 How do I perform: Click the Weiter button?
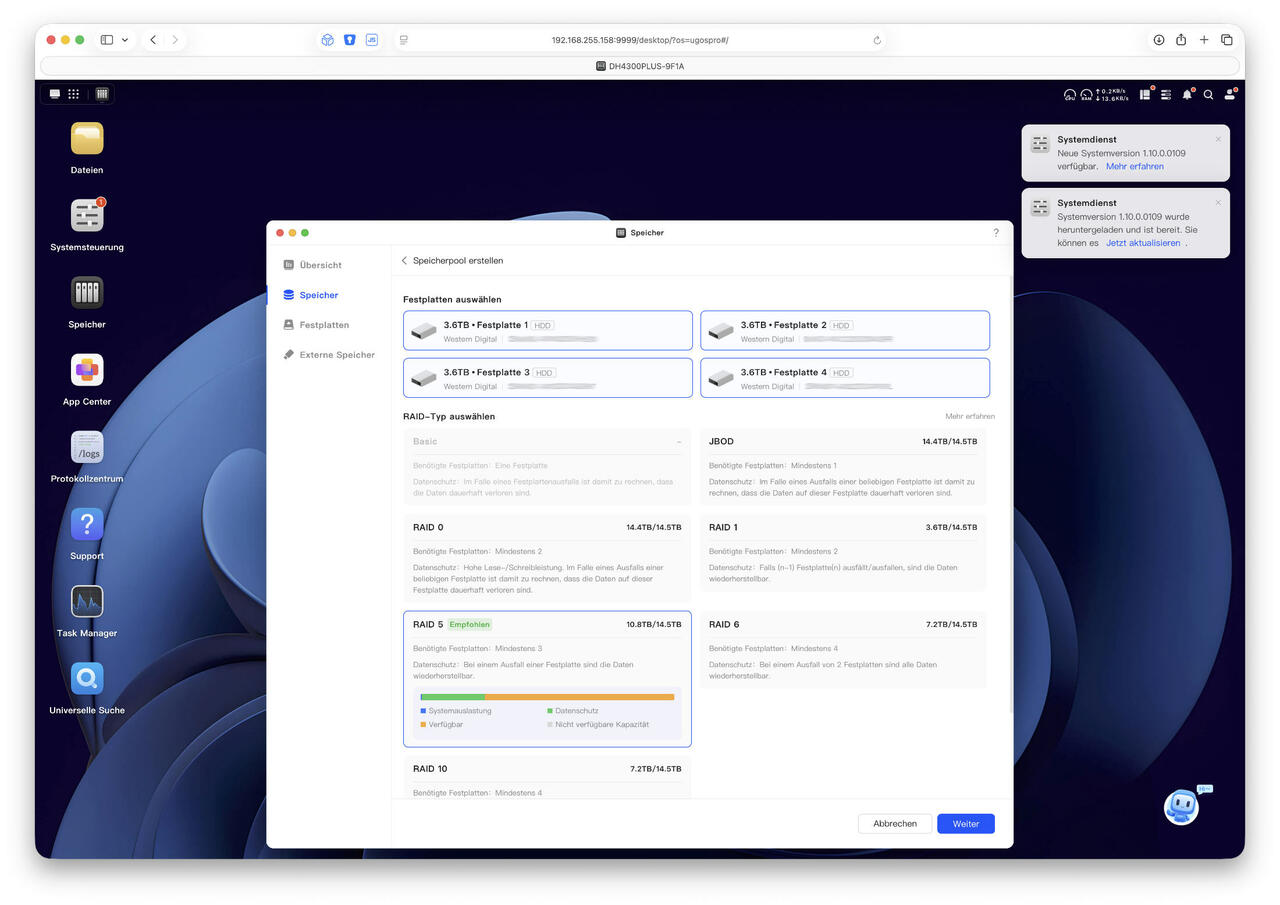click(965, 824)
